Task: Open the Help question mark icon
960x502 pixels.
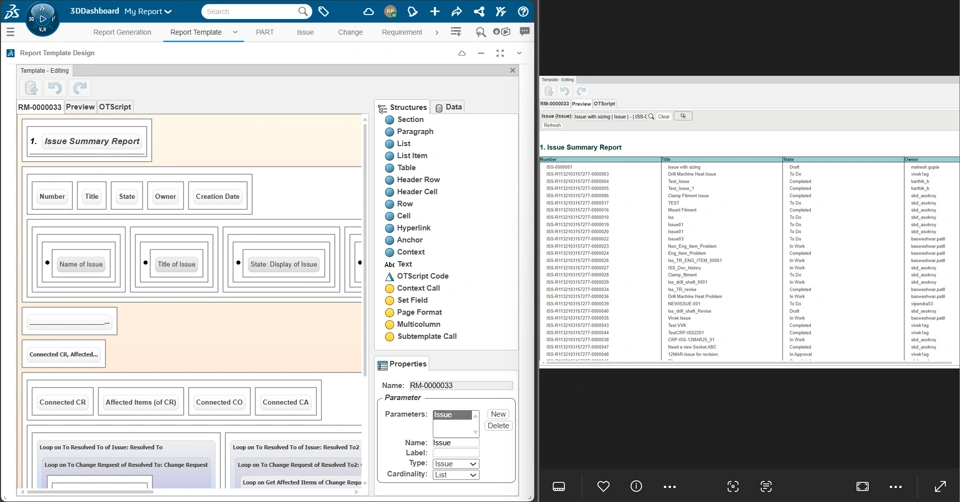Action: (x=523, y=11)
